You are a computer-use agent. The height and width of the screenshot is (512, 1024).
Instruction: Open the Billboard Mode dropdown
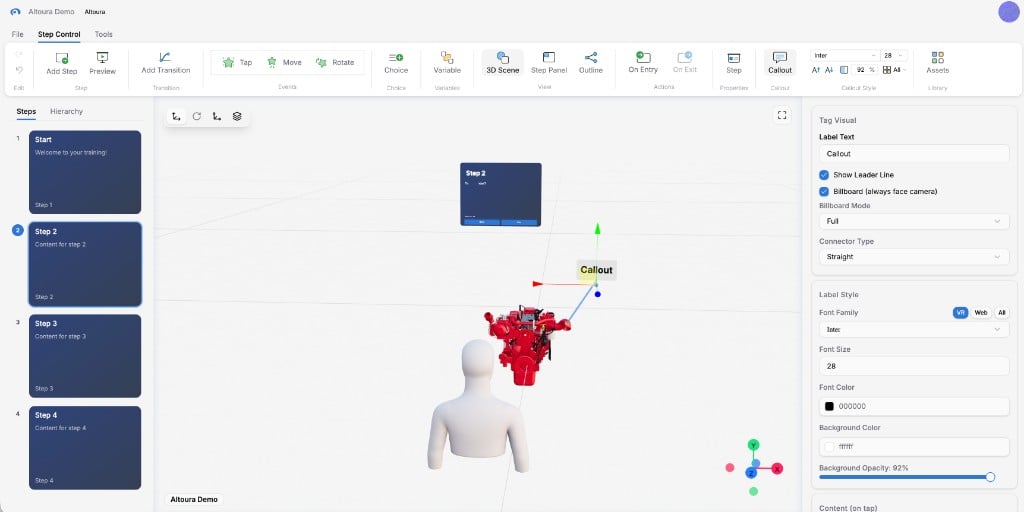pyautogui.click(x=914, y=221)
